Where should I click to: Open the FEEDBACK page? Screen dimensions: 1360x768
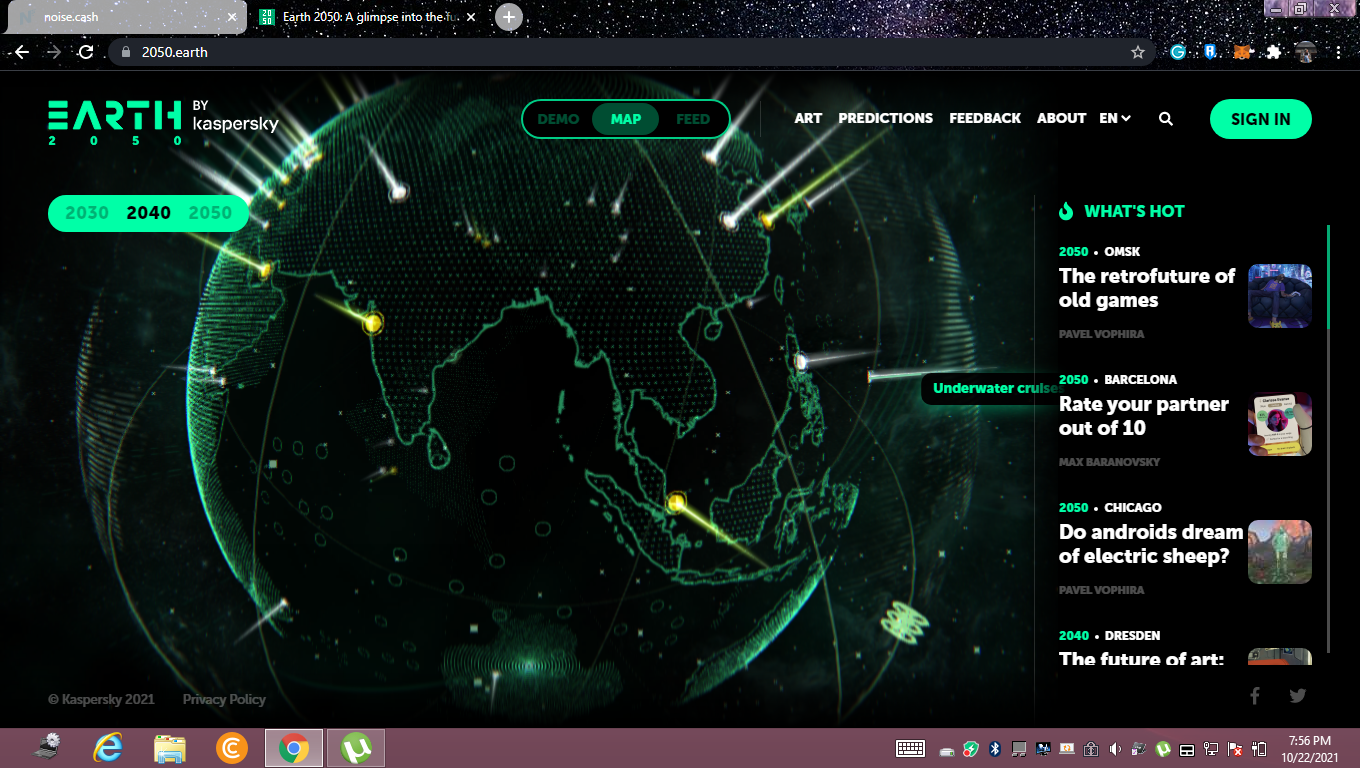point(985,118)
